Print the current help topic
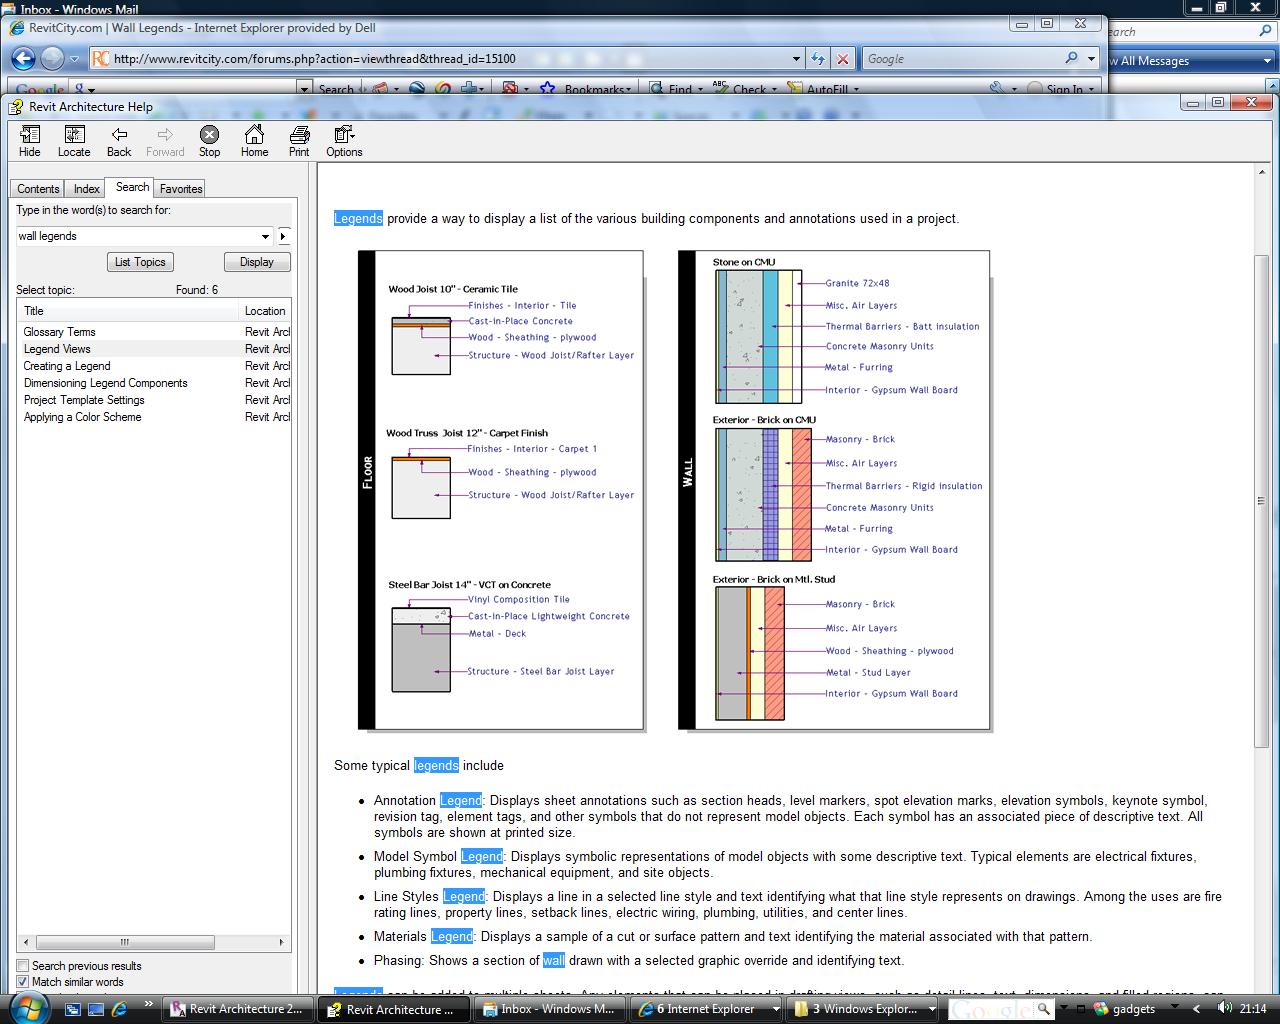1280x1024 pixels. point(299,140)
